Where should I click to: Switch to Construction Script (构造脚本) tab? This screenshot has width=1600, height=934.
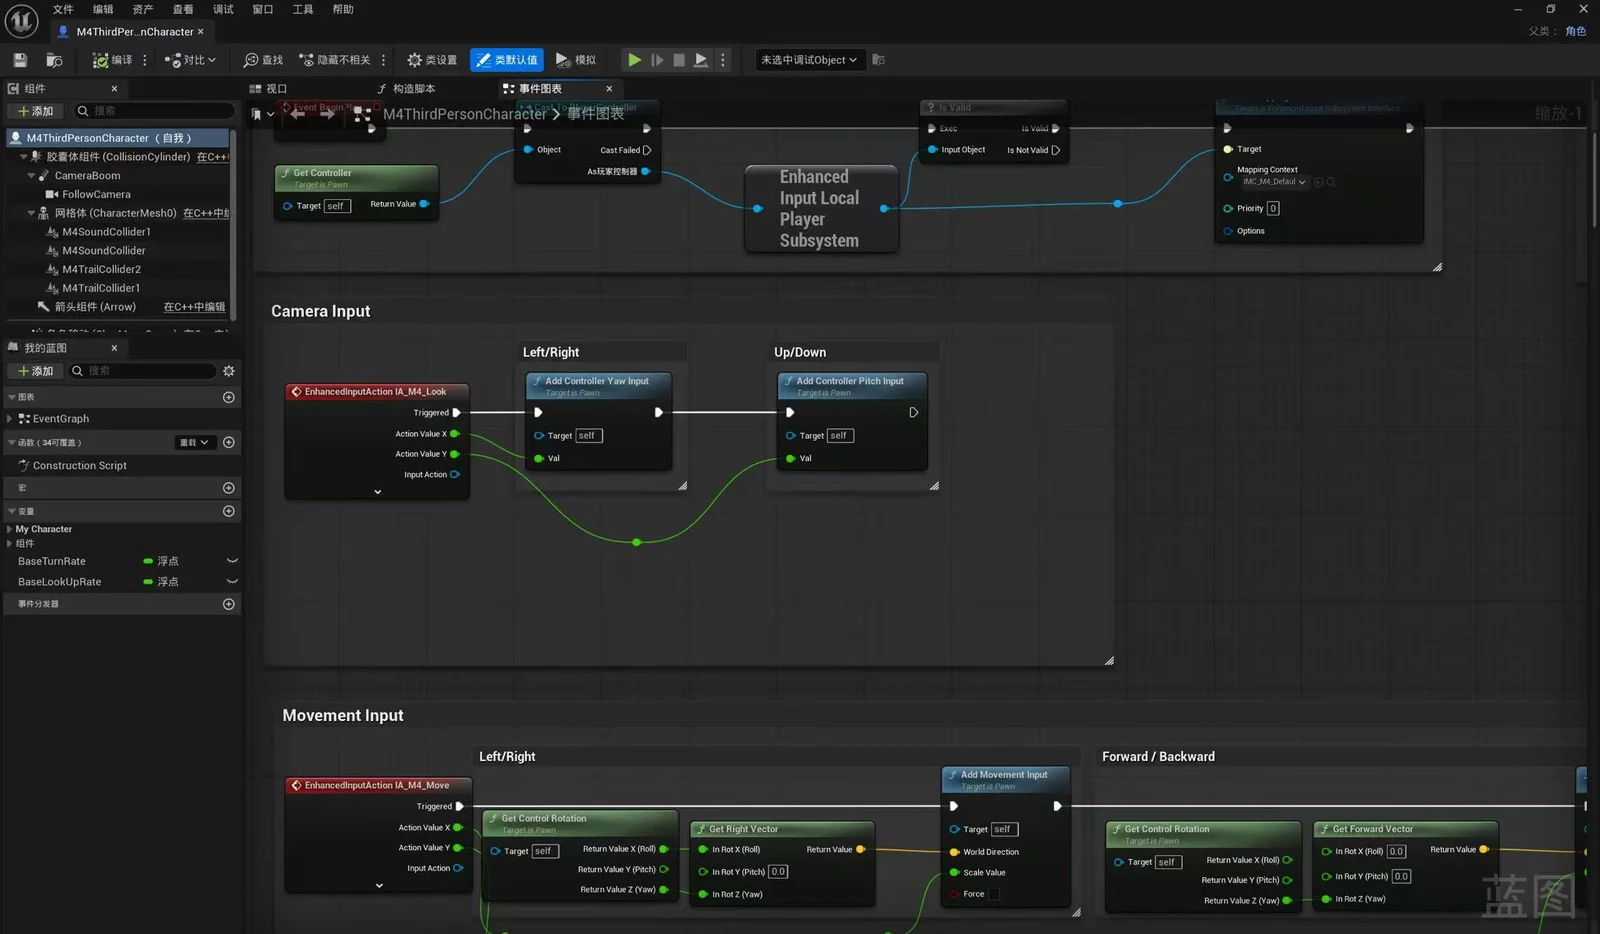click(x=406, y=89)
